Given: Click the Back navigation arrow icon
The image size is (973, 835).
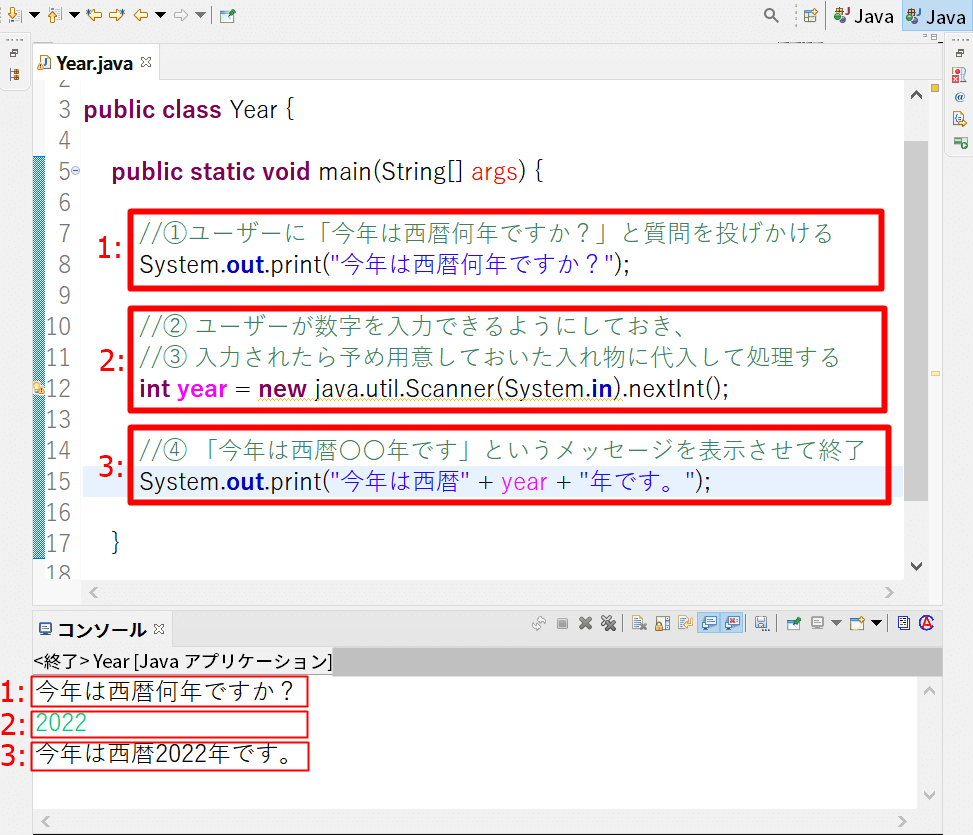Looking at the screenshot, I should tap(139, 16).
